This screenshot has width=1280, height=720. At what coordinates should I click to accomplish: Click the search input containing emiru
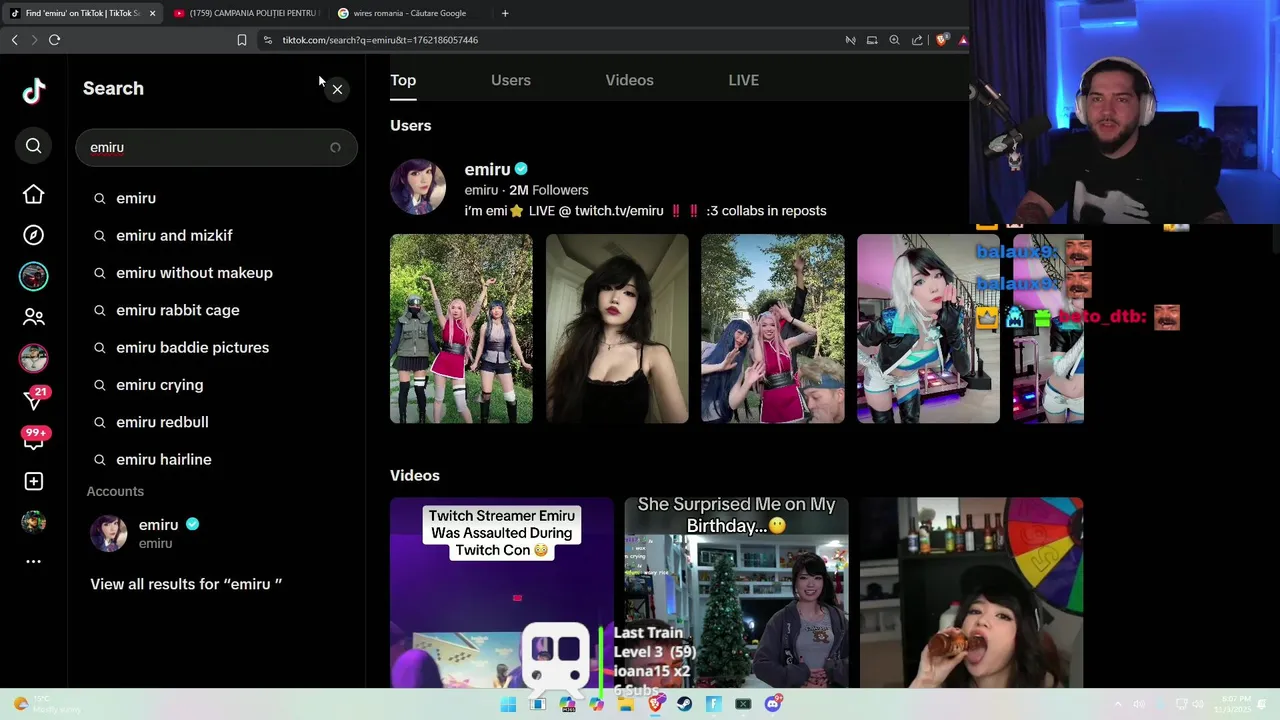pos(216,148)
